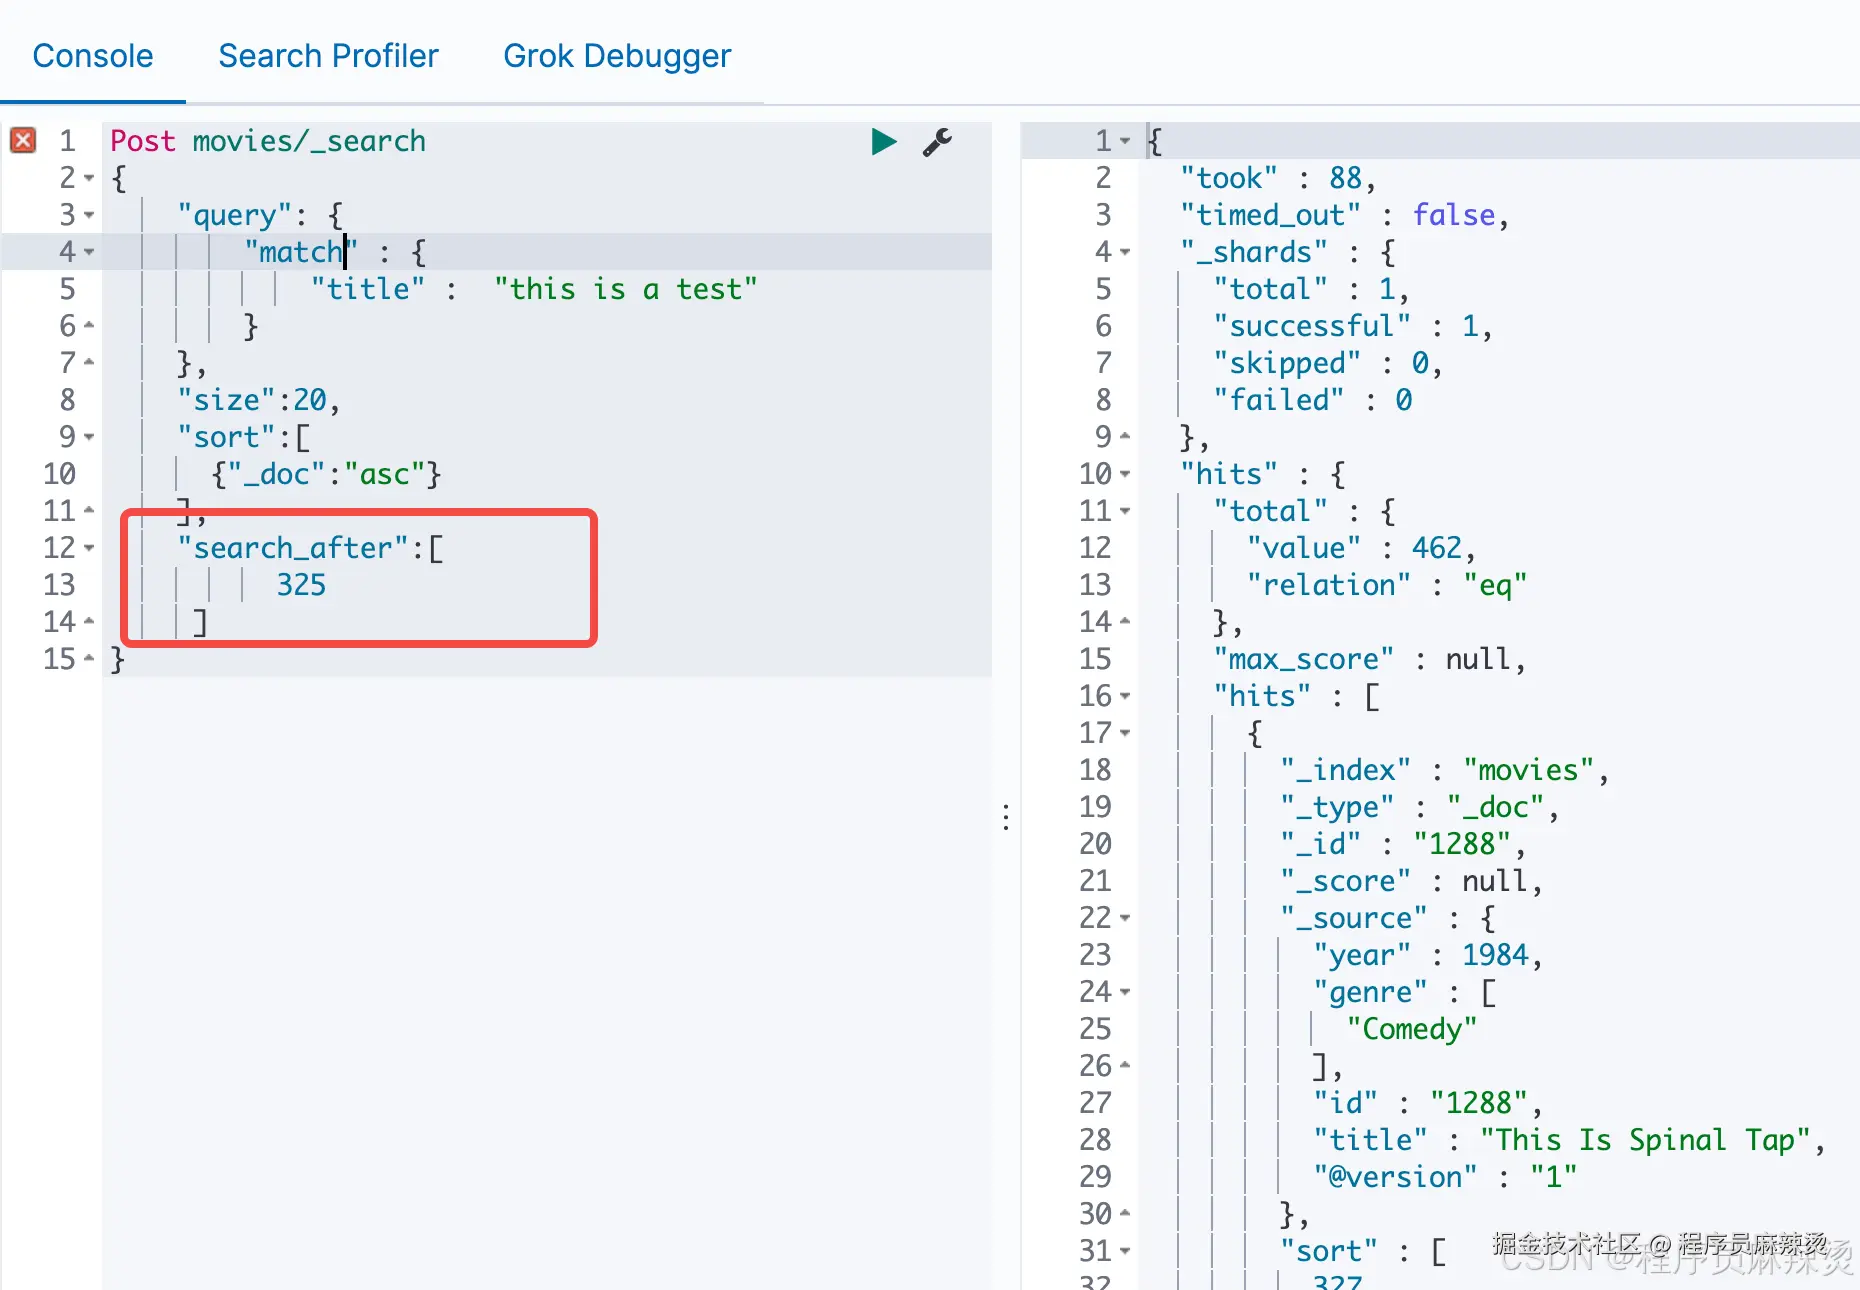Viewport: 1860px width, 1290px height.
Task: Click the "successful" : 1 shards line
Action: 1353,326
